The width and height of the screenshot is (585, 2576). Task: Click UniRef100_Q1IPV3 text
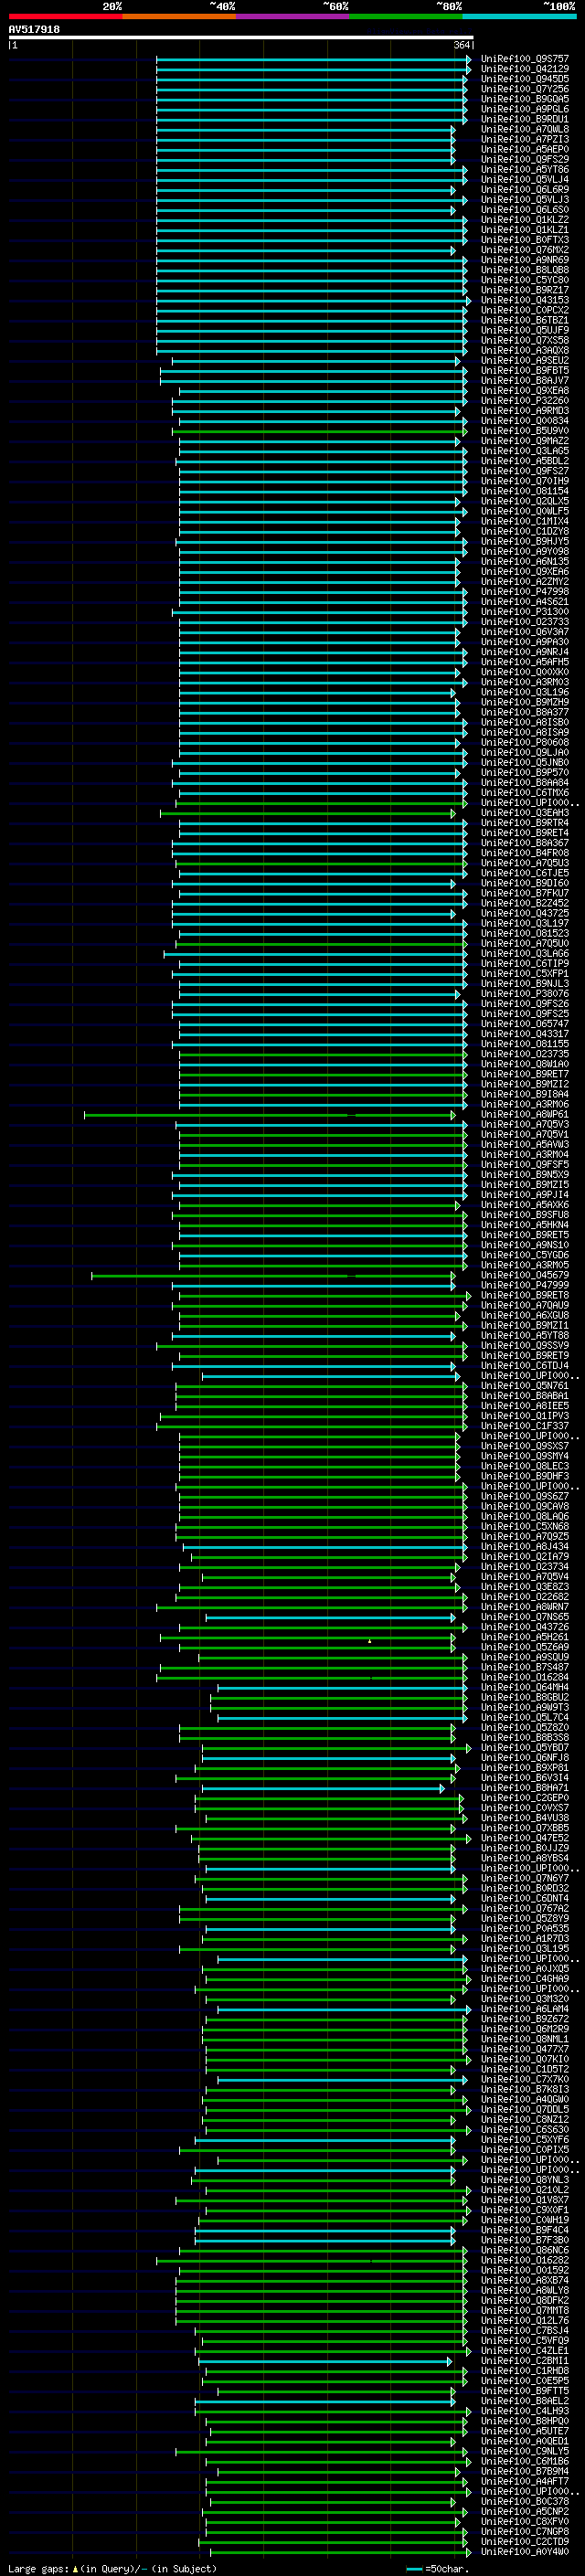(525, 1416)
